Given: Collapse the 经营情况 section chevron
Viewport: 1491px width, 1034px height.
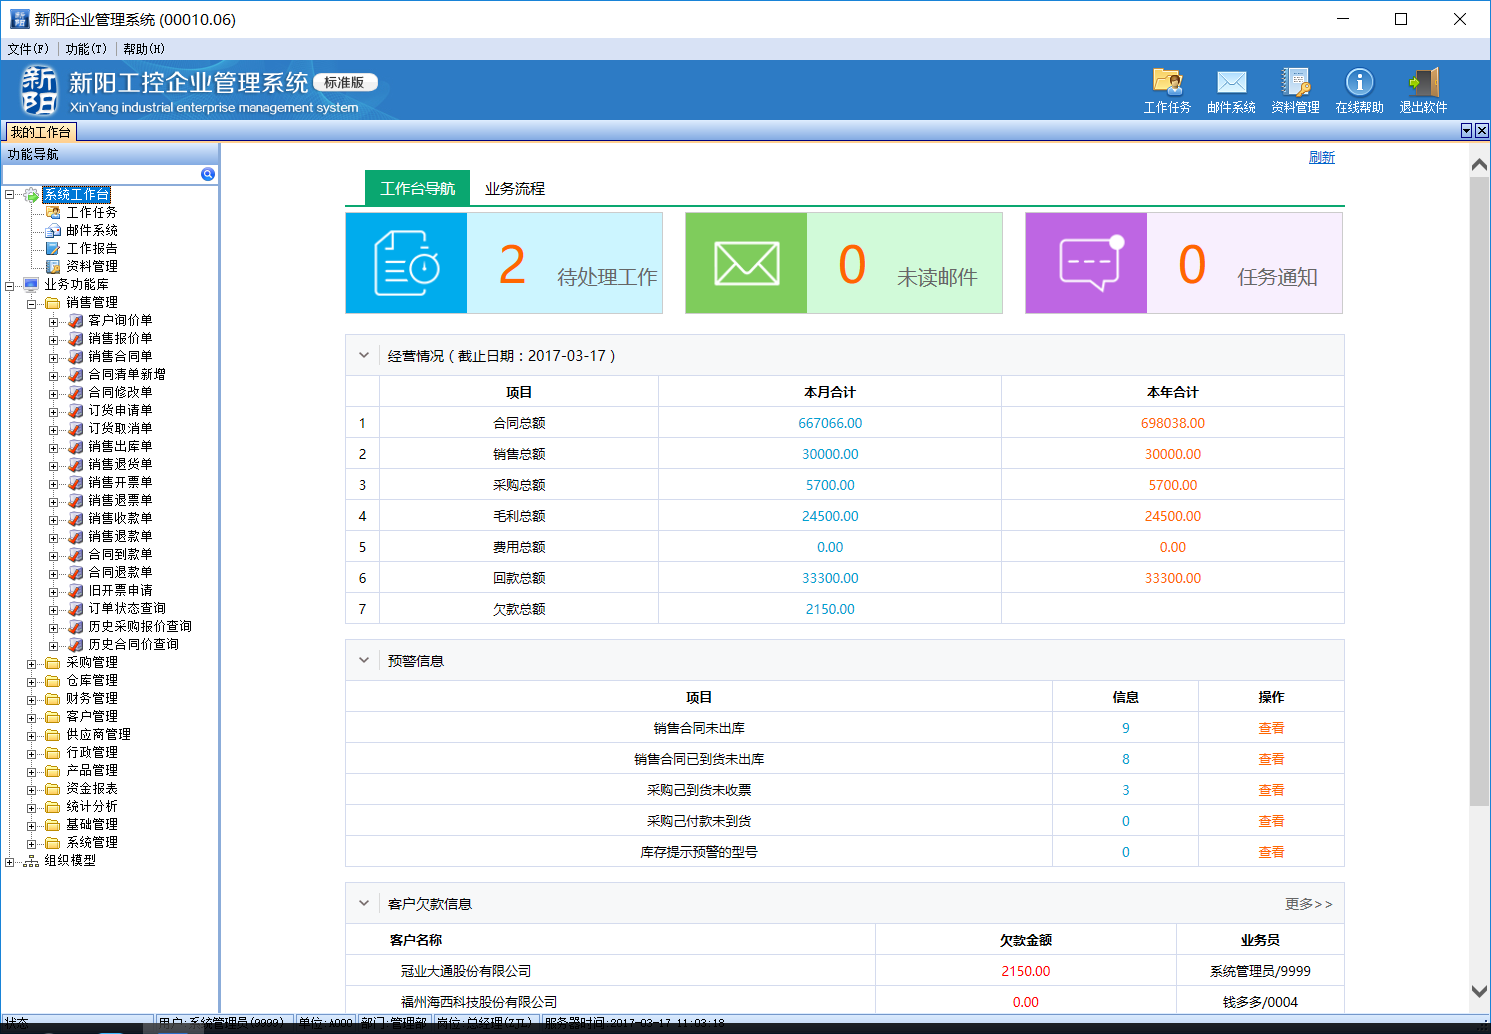Looking at the screenshot, I should [364, 355].
